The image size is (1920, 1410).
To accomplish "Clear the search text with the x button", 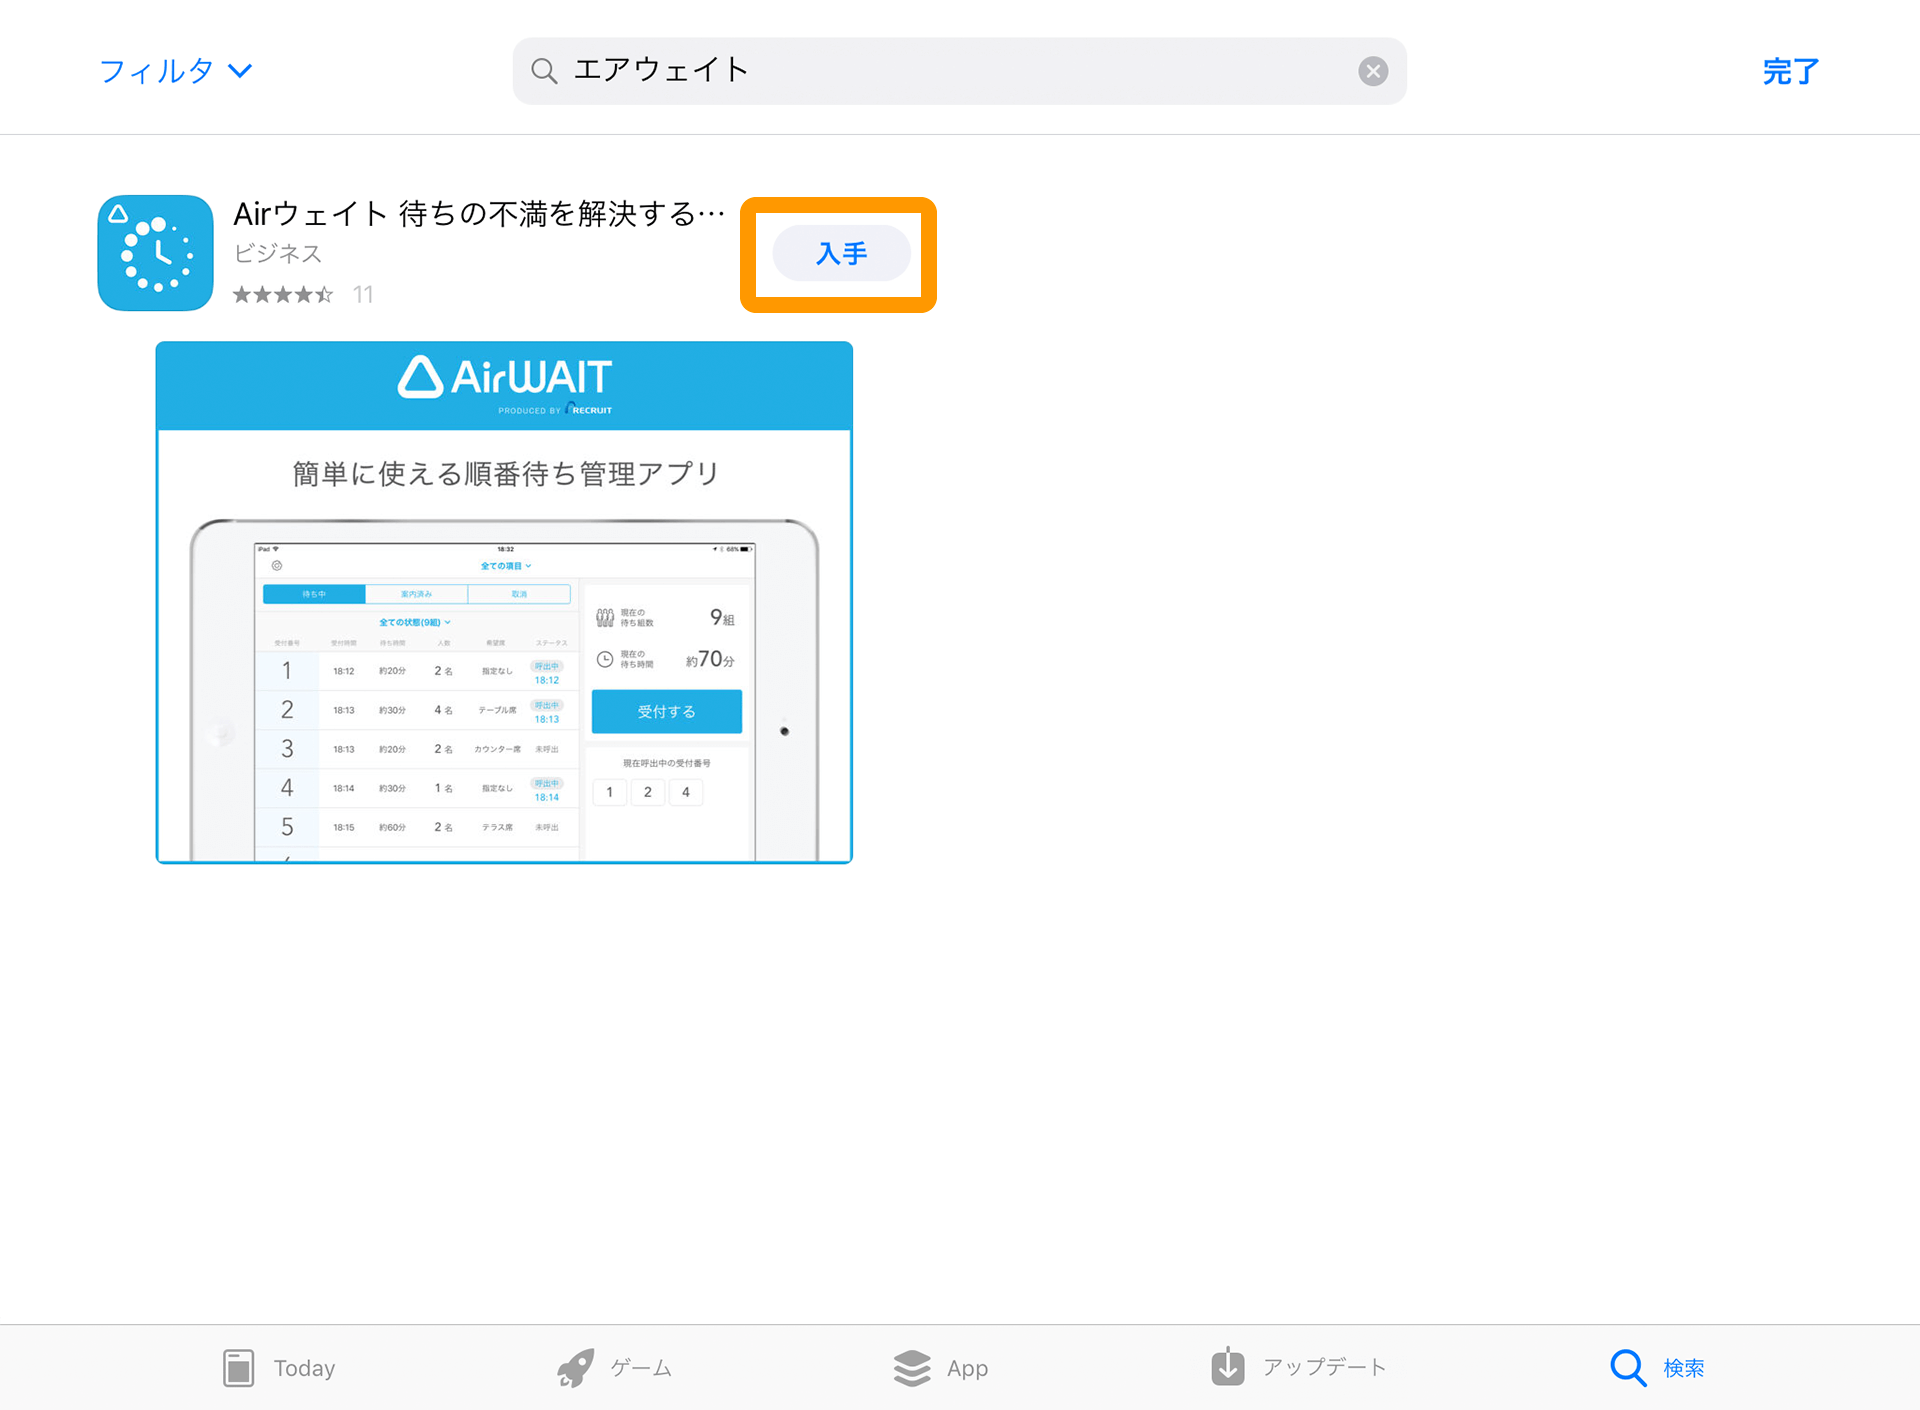I will point(1373,71).
